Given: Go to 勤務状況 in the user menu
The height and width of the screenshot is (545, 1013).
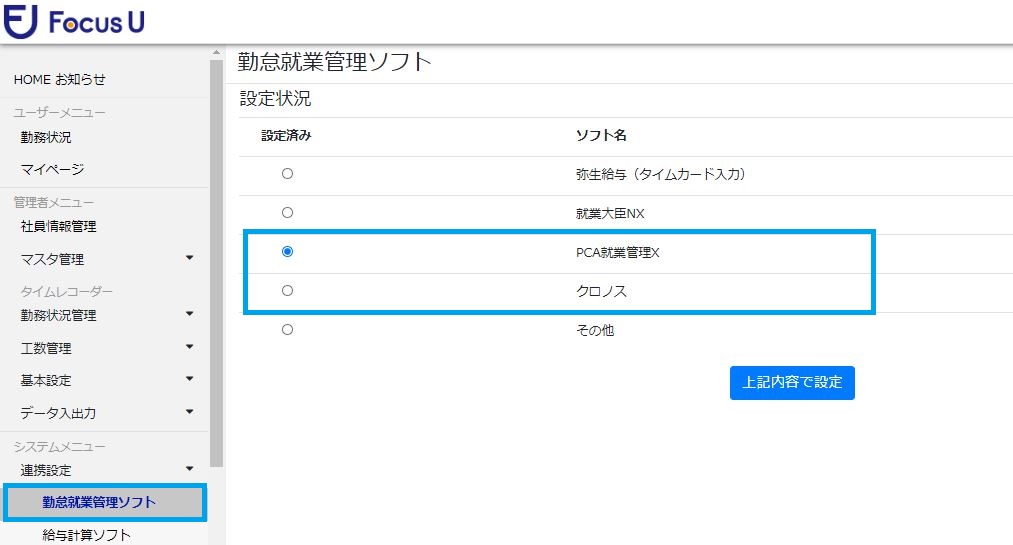Looking at the screenshot, I should click(46, 138).
